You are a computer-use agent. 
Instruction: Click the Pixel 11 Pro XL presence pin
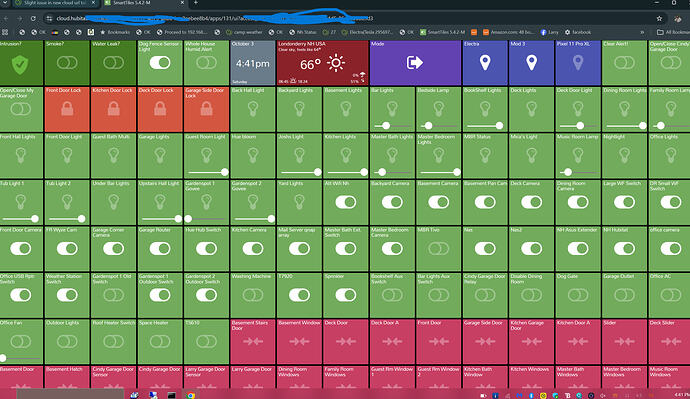click(578, 63)
